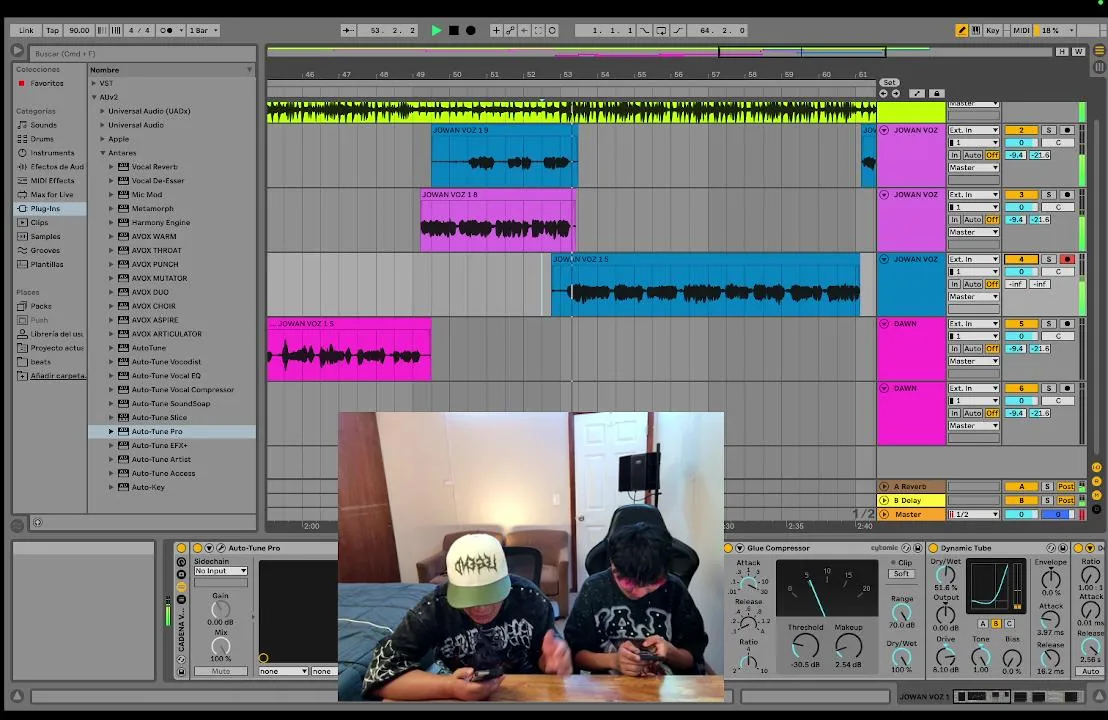1108x720 pixels.
Task: Expand Universal Audio (UADx) folder
Action: pyautogui.click(x=102, y=111)
